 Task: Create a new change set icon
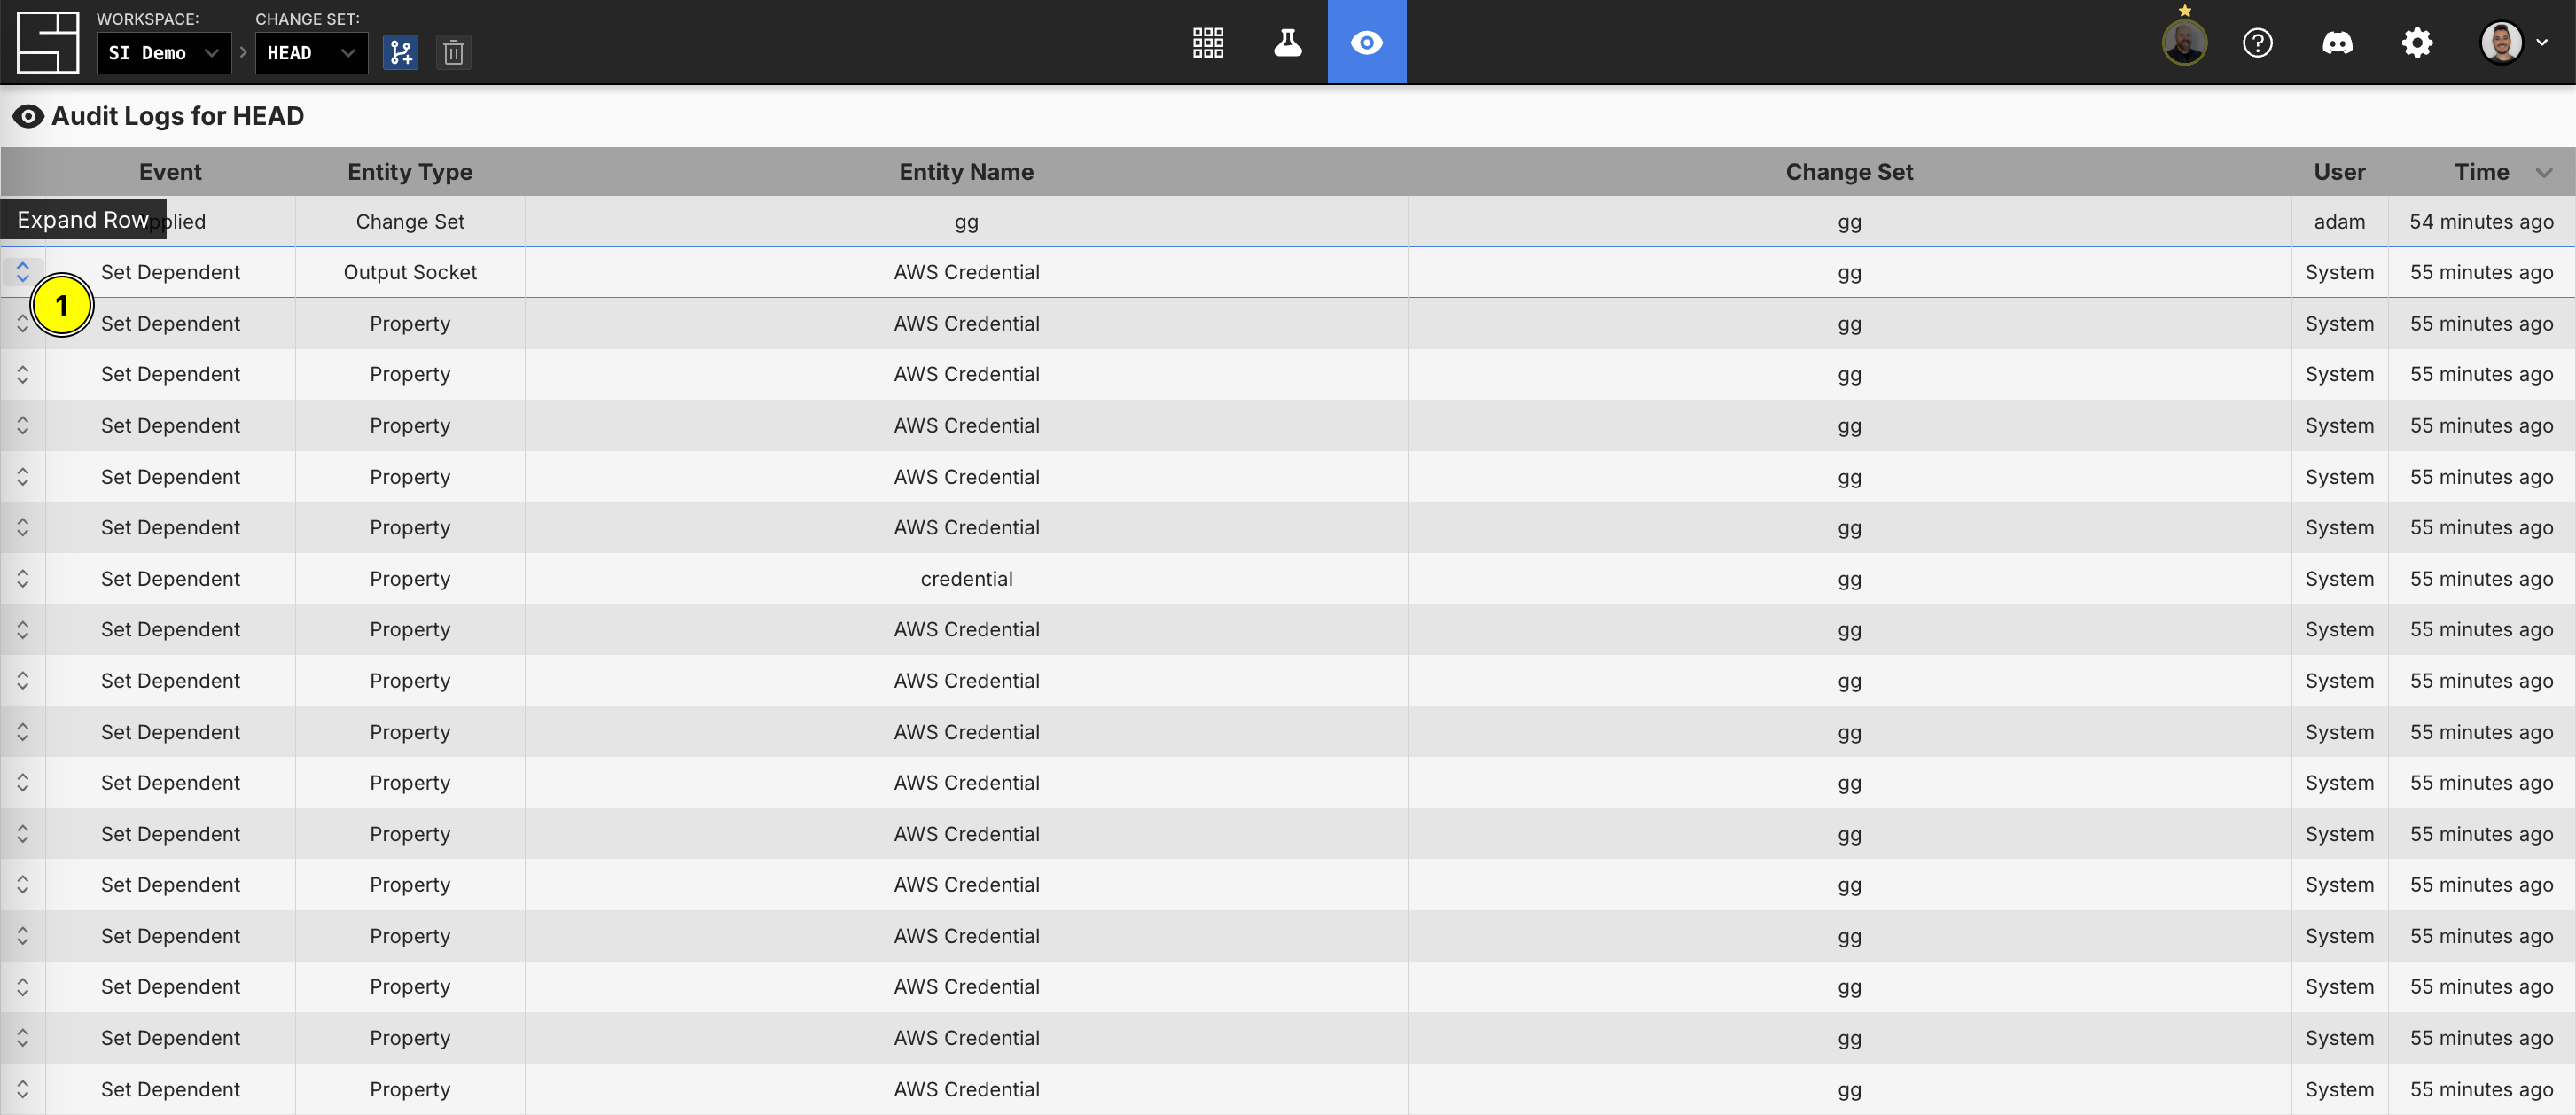(x=400, y=52)
